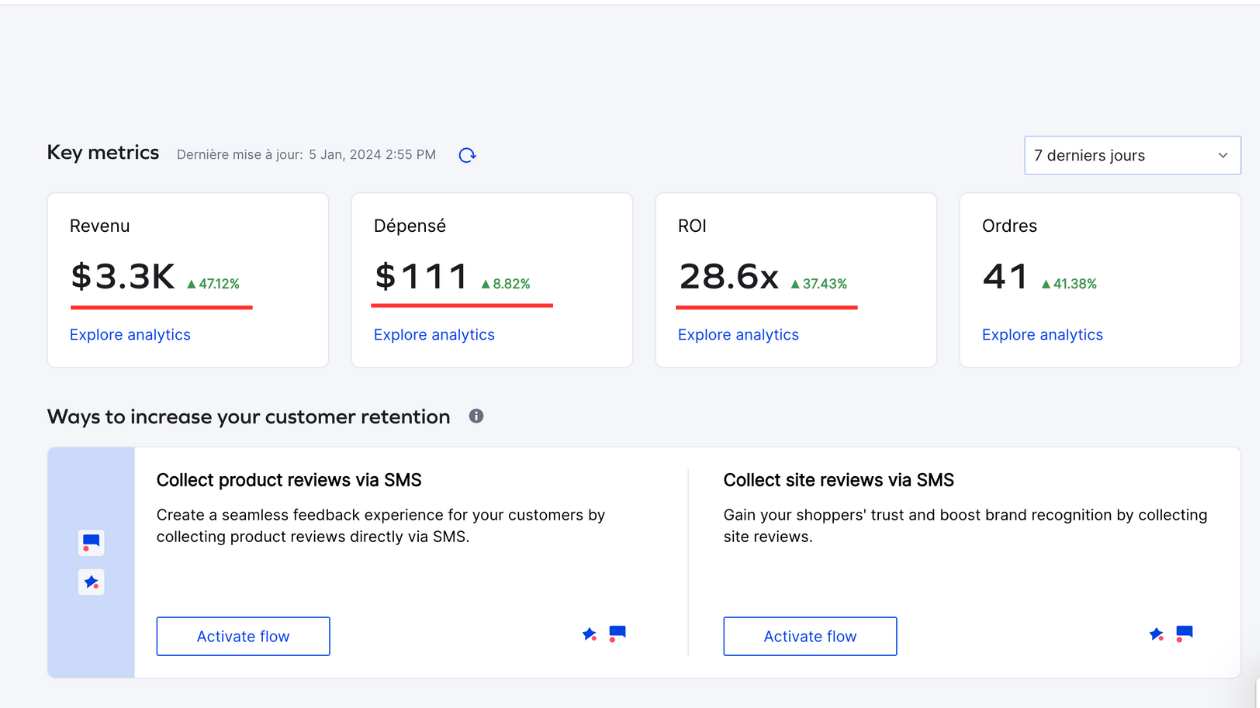
Task: Click the date range dropdown chevron arrow
Action: click(x=1222, y=155)
